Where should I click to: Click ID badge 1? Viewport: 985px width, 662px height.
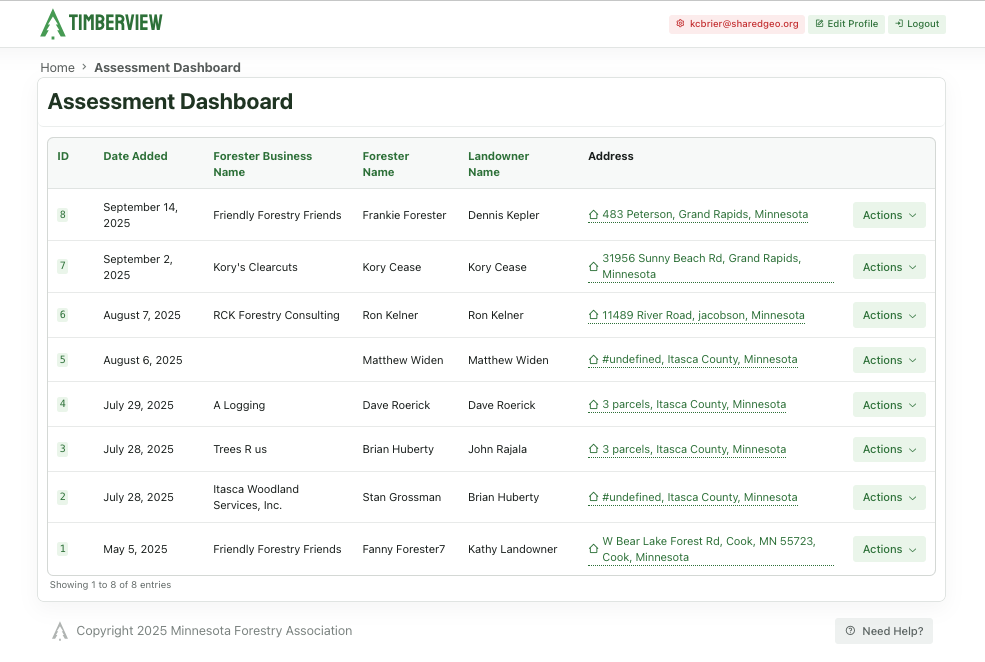(x=63, y=549)
